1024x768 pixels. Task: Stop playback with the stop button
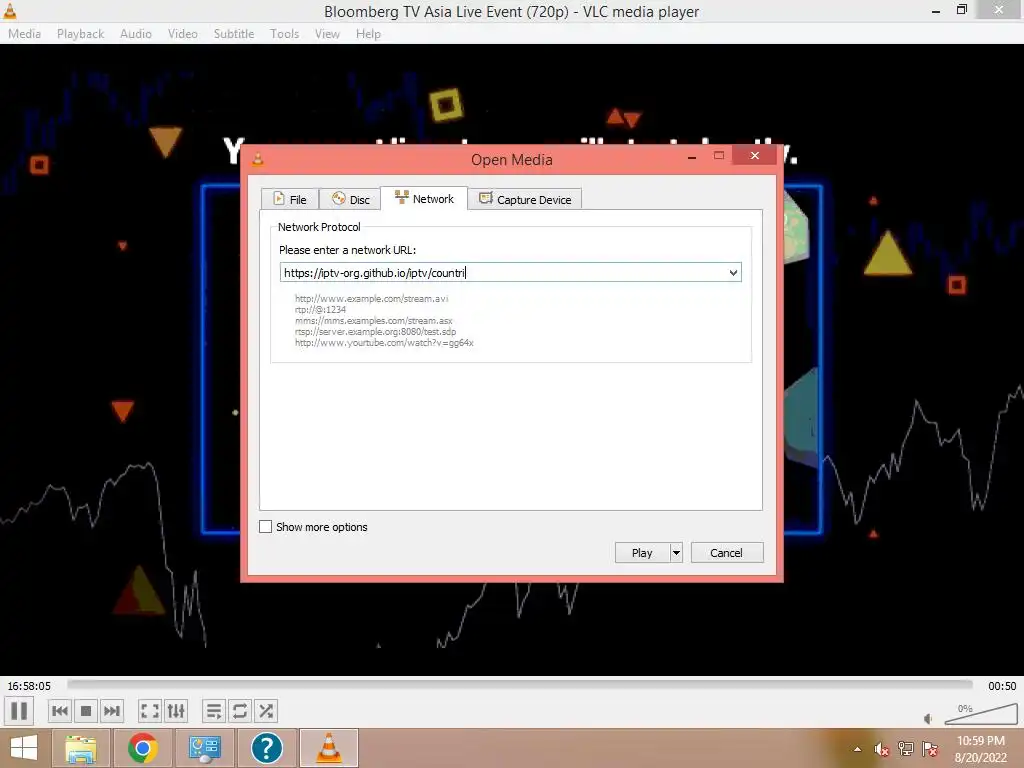tap(86, 711)
